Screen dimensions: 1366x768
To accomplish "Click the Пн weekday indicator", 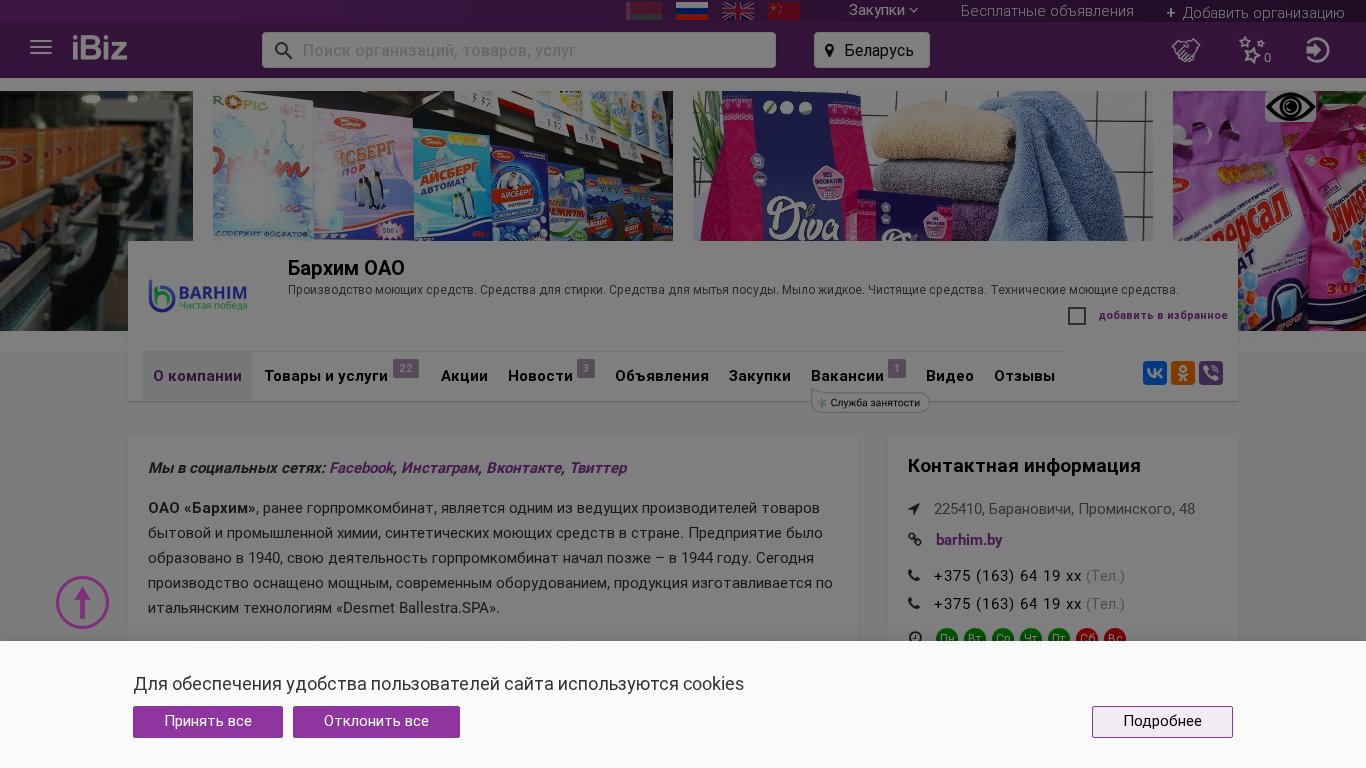I will pos(947,636).
